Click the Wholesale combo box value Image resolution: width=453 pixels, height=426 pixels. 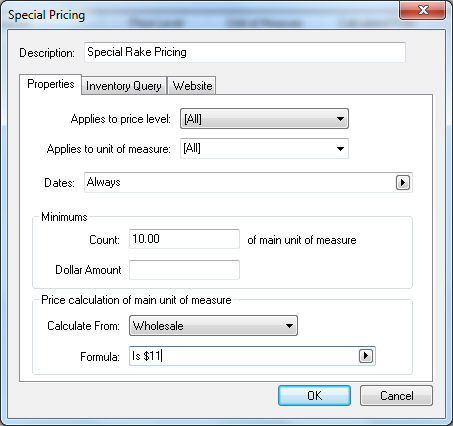point(206,326)
